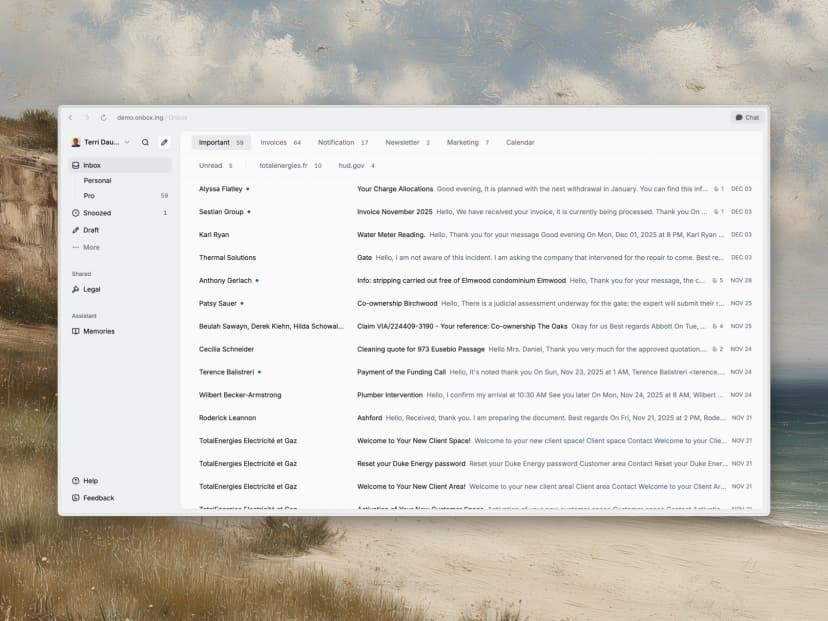The image size is (828, 621).
Task: Go back using the back arrow
Action: click(70, 118)
